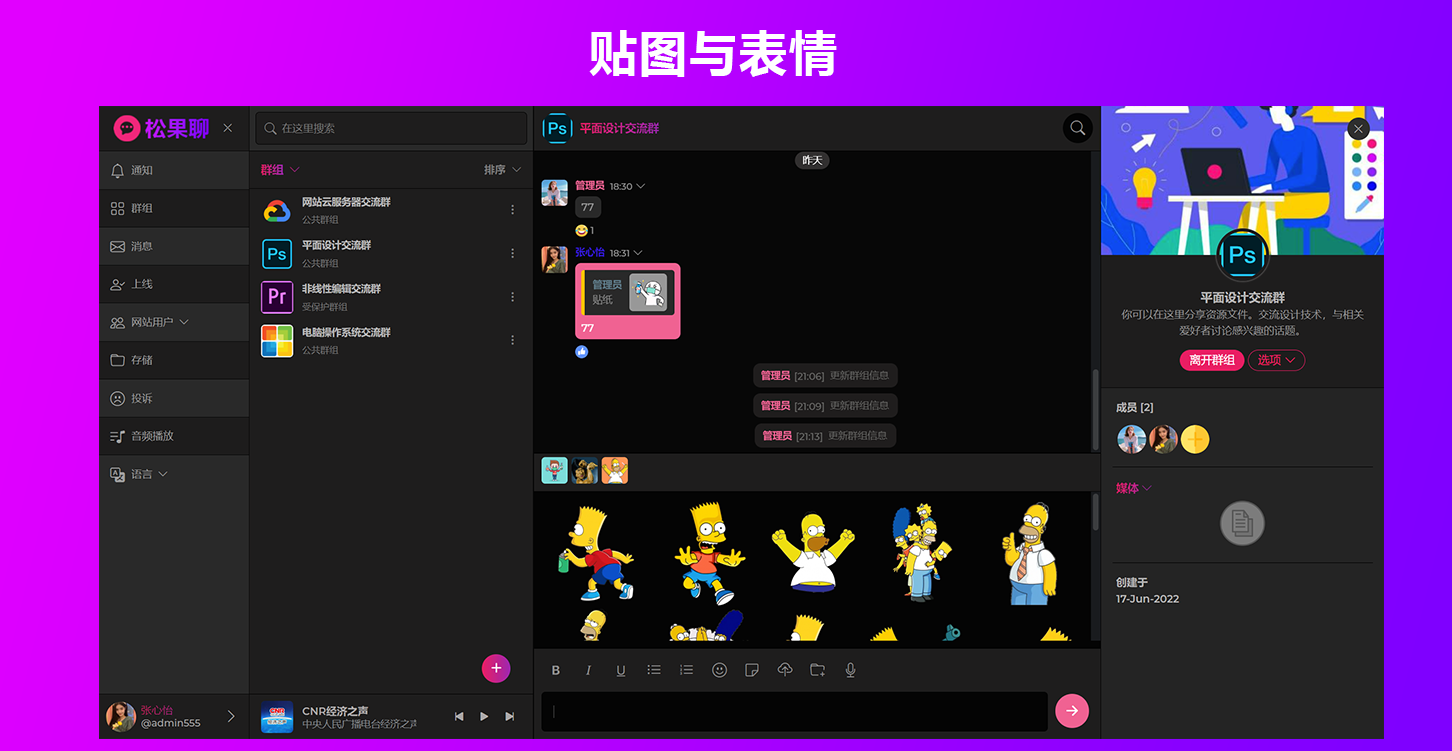Open options menu for 非线性编辑交流群
The height and width of the screenshot is (751, 1452).
pos(513,297)
